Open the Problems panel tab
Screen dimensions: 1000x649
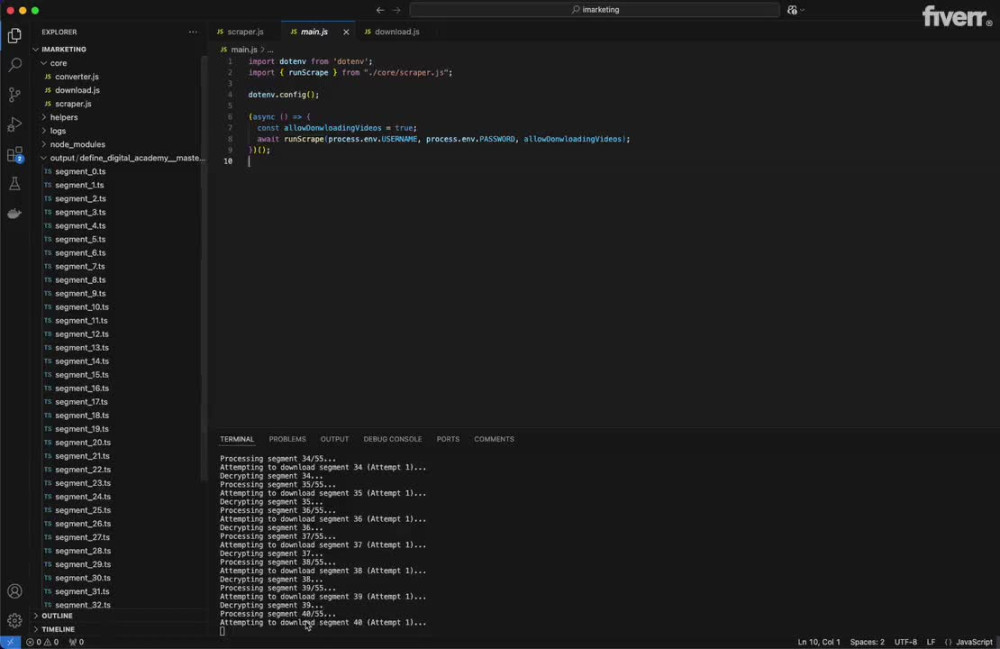[x=287, y=439]
